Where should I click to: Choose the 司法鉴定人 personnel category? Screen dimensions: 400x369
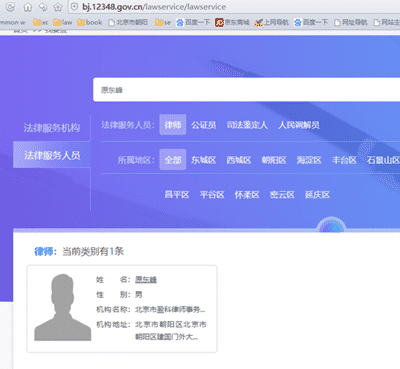coord(247,125)
